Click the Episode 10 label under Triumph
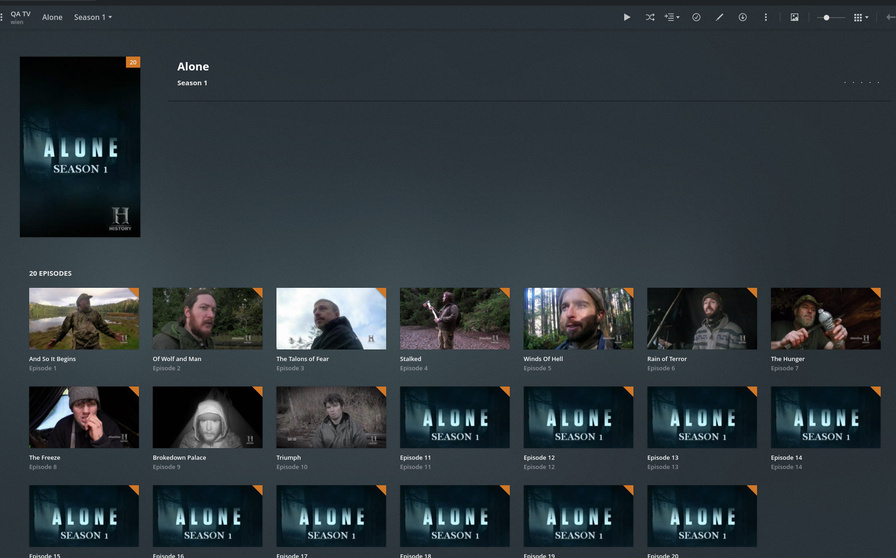The image size is (896, 558). [292, 467]
